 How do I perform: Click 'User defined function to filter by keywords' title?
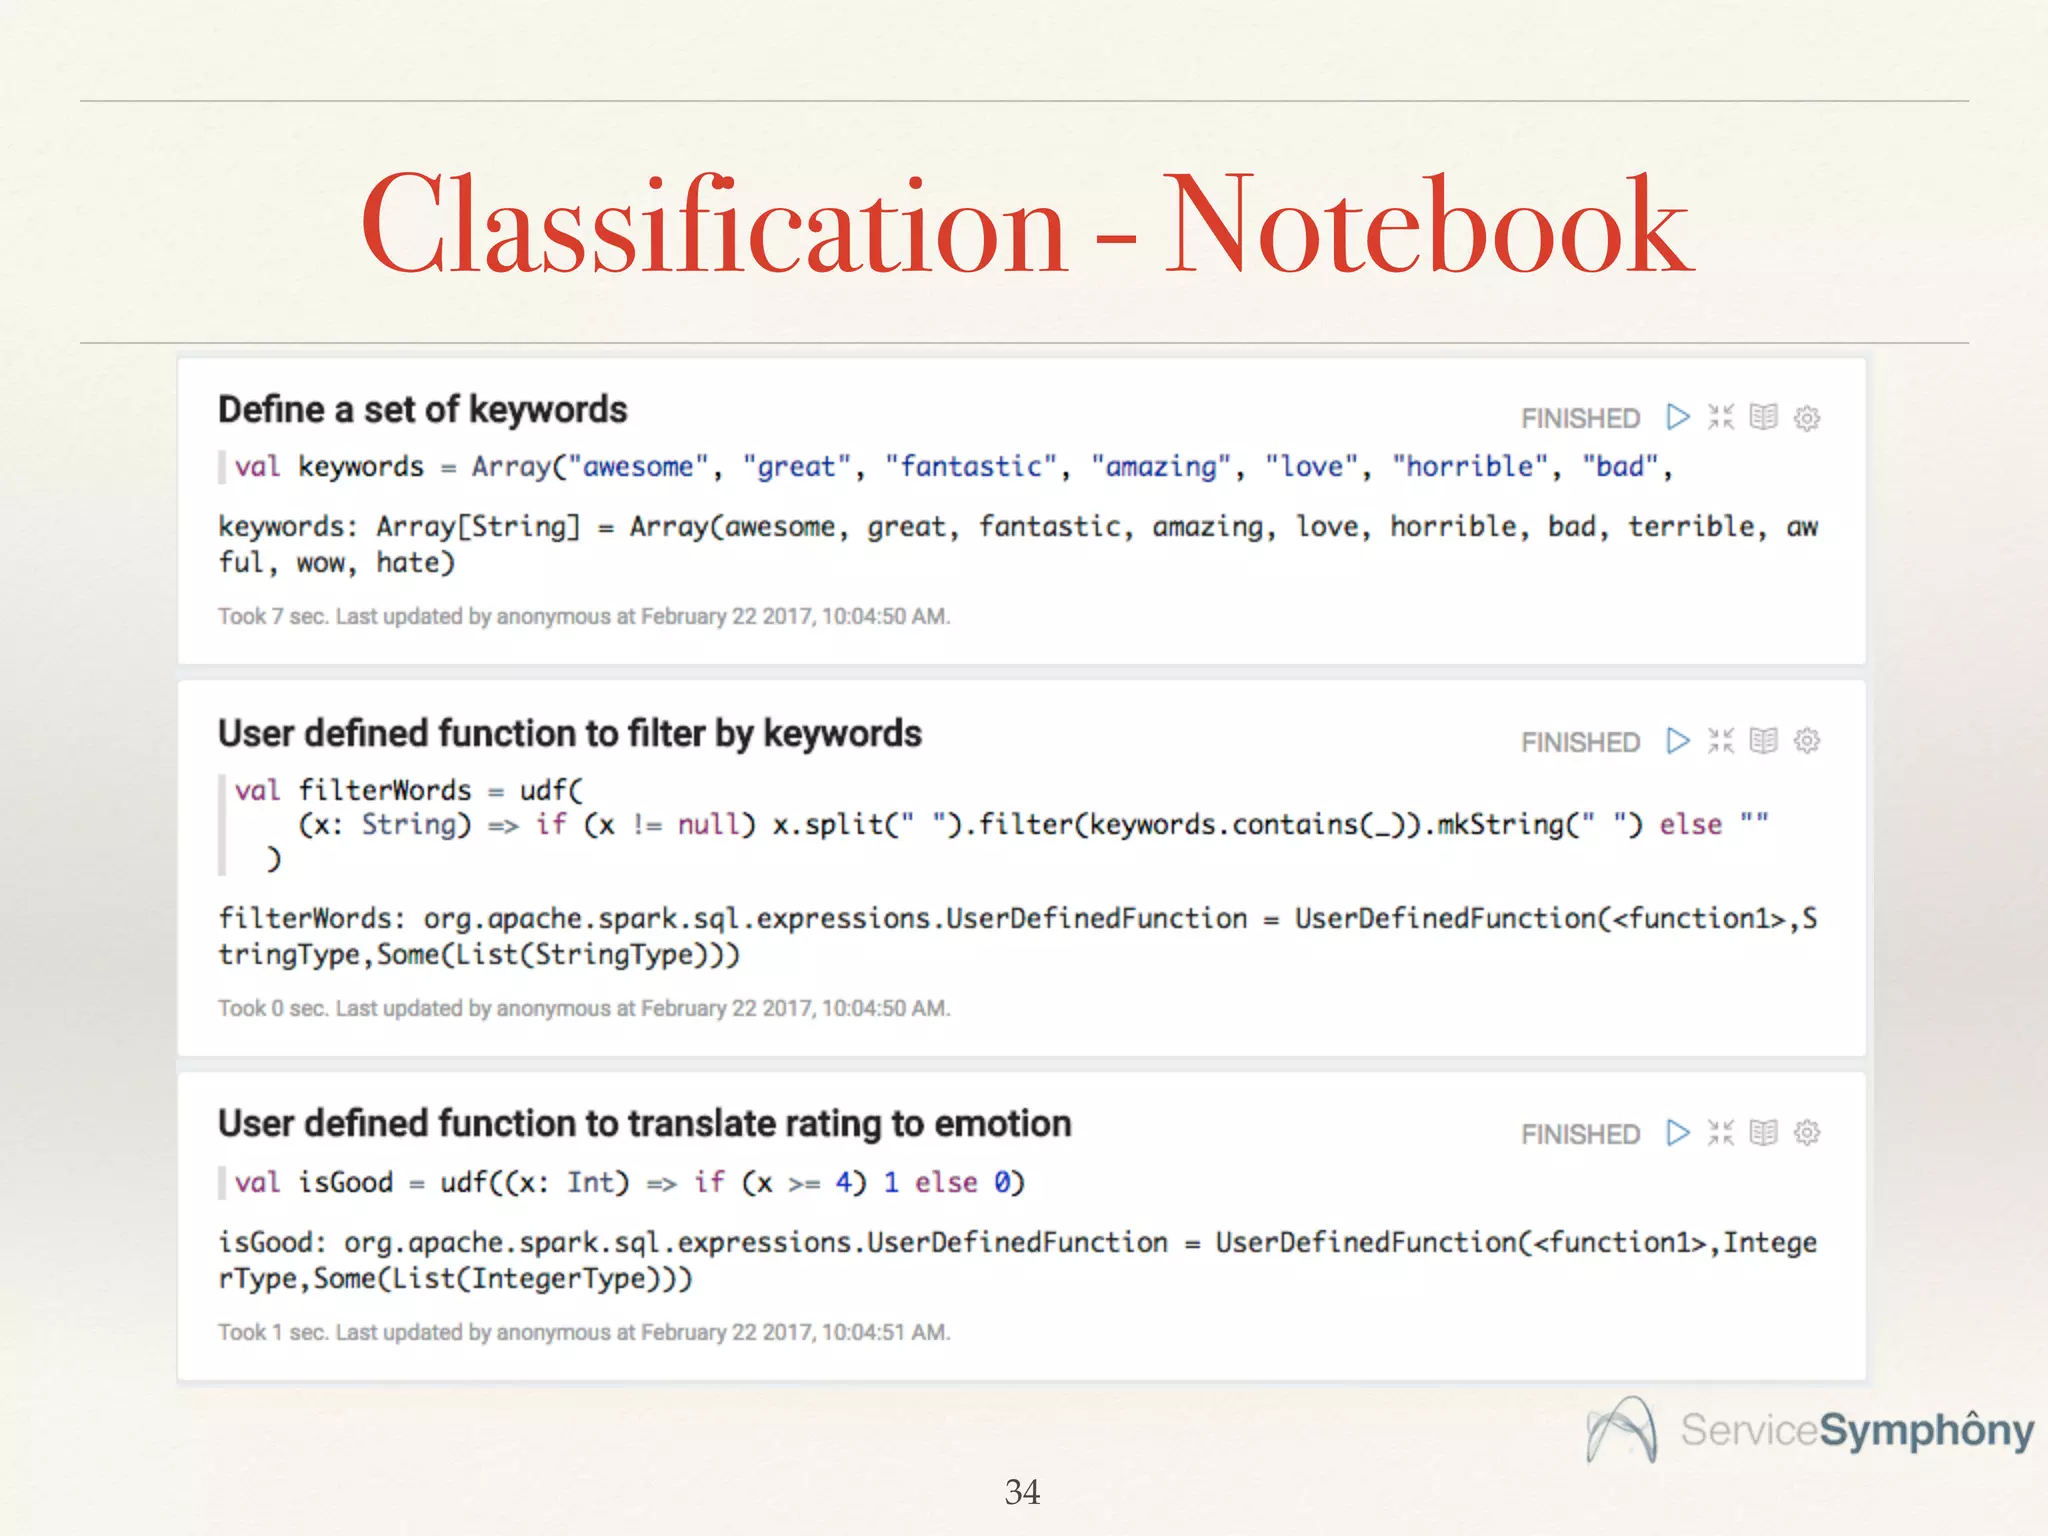tap(569, 734)
